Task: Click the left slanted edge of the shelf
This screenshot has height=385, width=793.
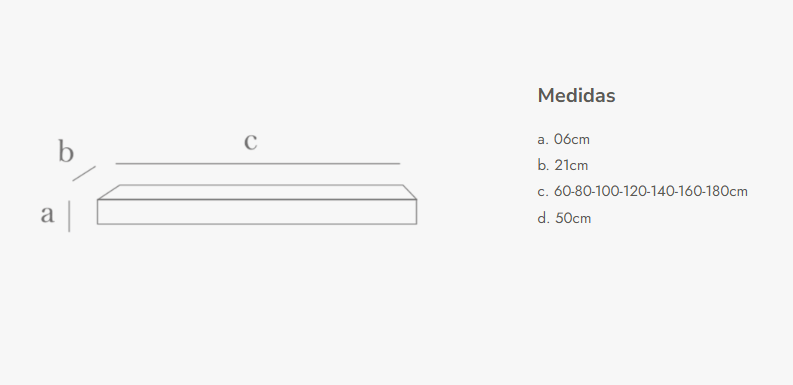Action: [109, 192]
